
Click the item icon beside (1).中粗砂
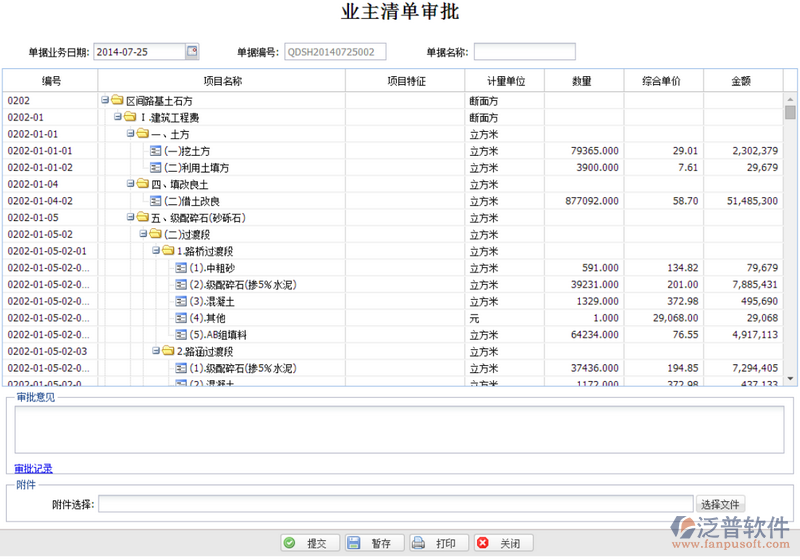coord(181,268)
